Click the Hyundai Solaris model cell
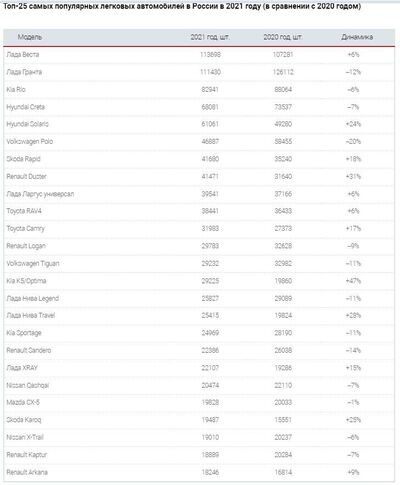The height and width of the screenshot is (485, 400). (x=27, y=124)
